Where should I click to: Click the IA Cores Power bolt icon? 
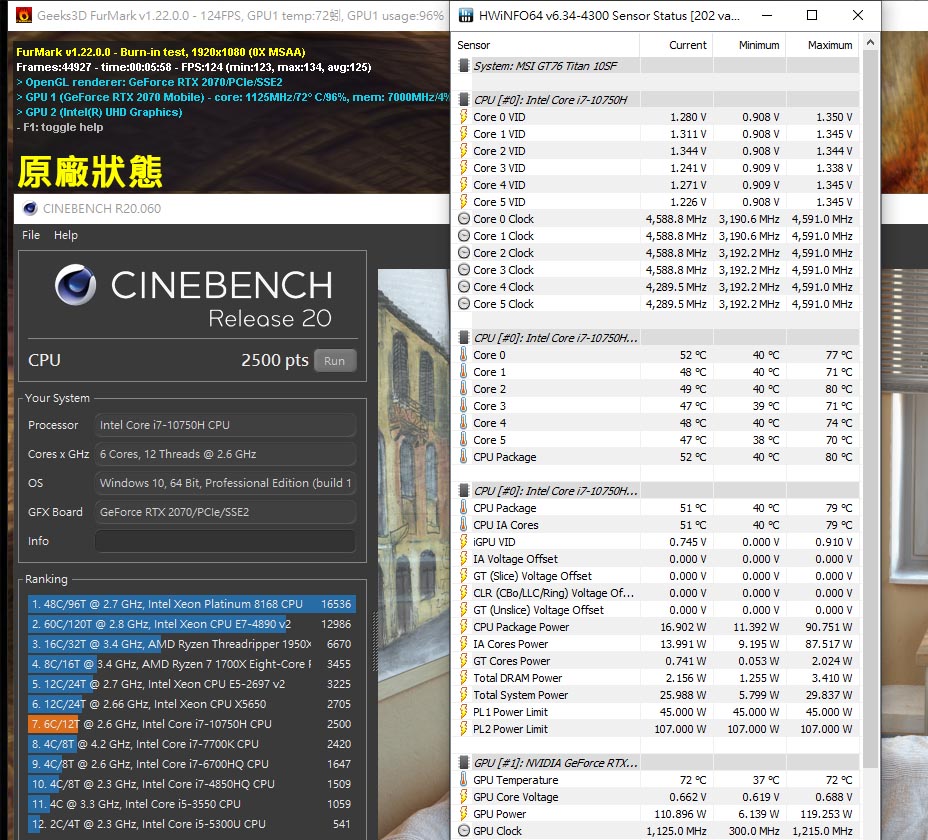464,644
